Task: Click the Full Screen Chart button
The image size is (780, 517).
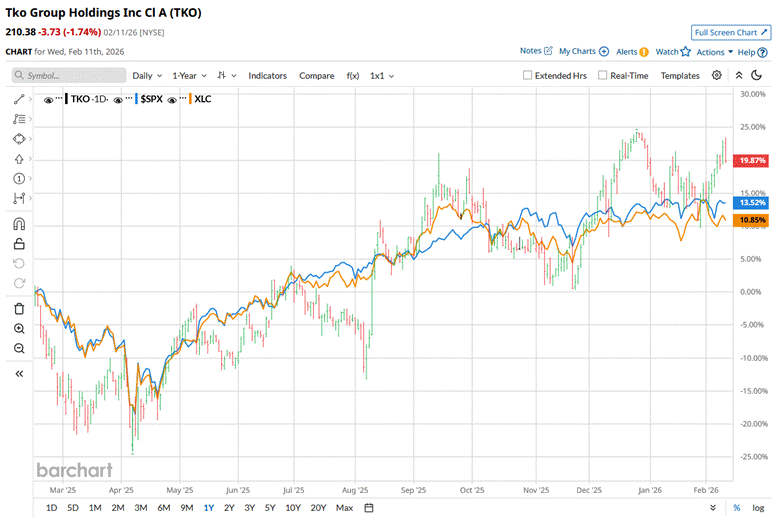Action: [732, 32]
